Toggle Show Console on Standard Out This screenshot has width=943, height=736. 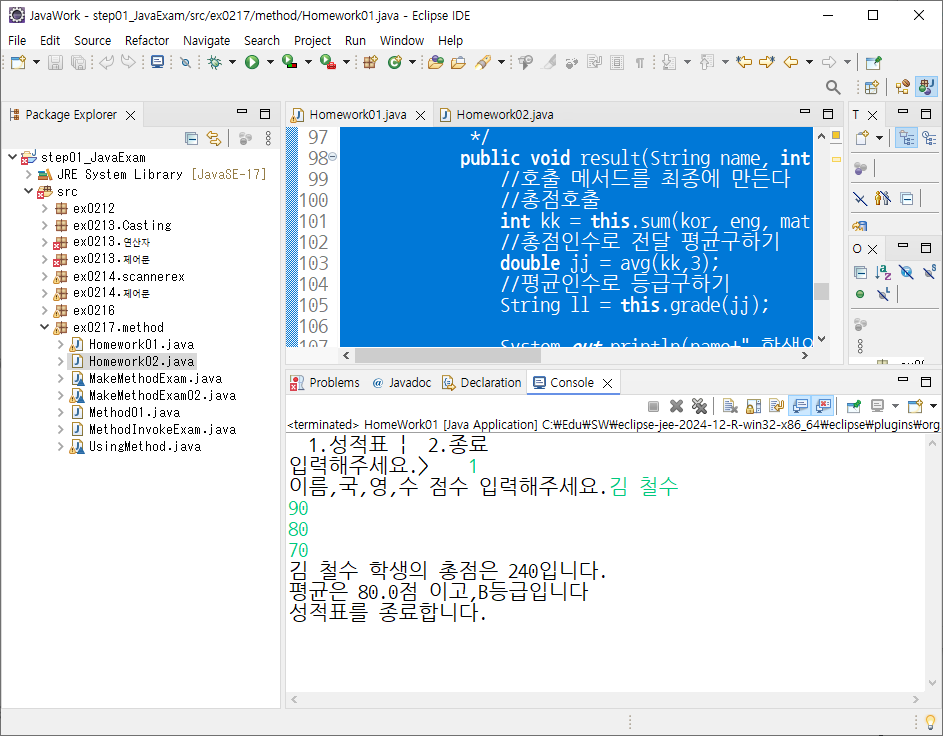tap(800, 406)
